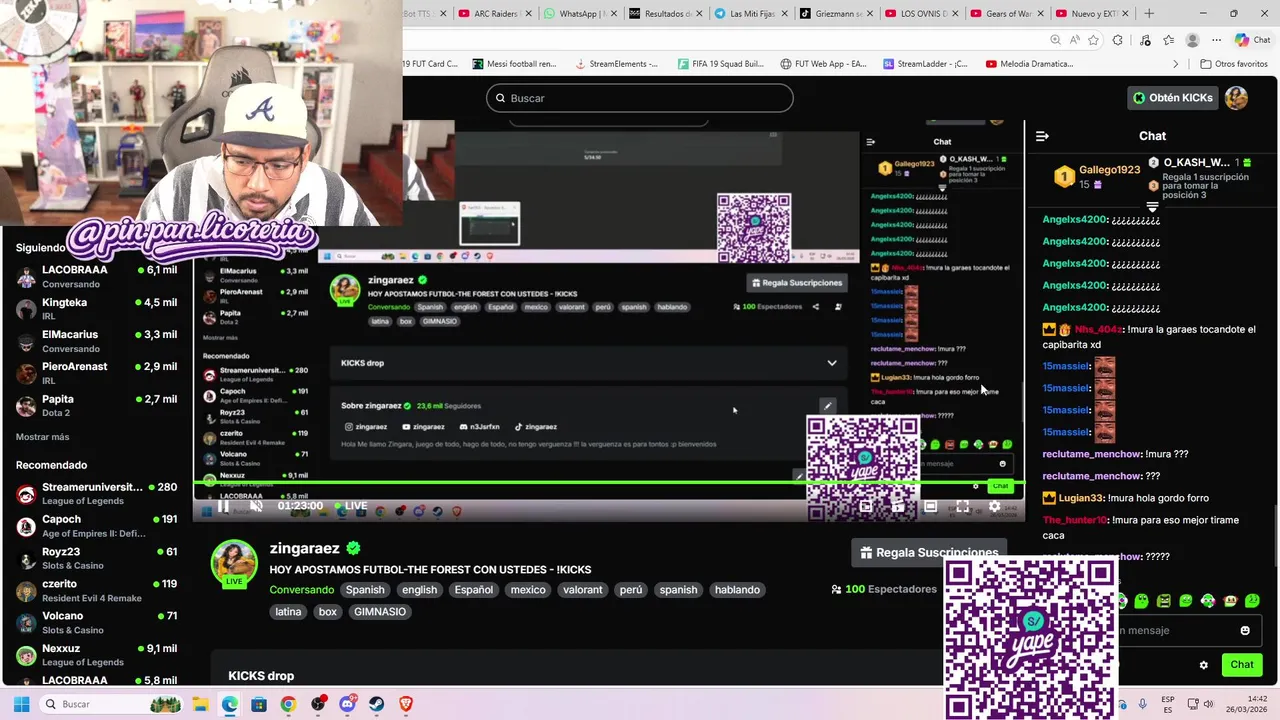Viewport: 1280px width, 720px height.
Task: Open browser extensions puzzle icon
Action: tap(1118, 40)
